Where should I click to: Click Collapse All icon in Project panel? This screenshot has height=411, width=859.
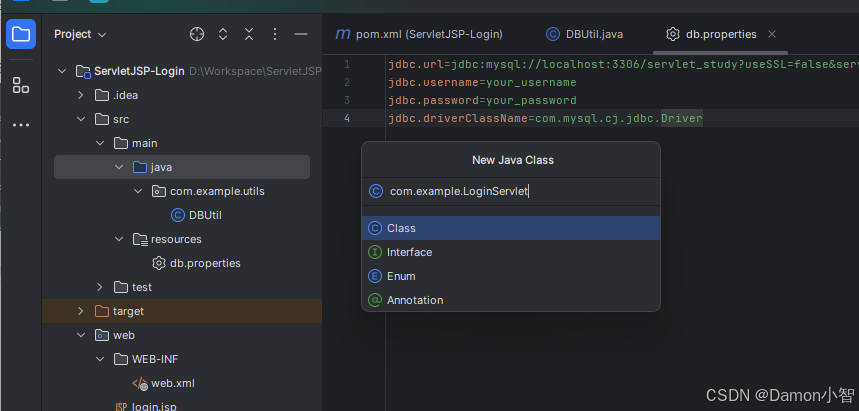click(x=249, y=34)
